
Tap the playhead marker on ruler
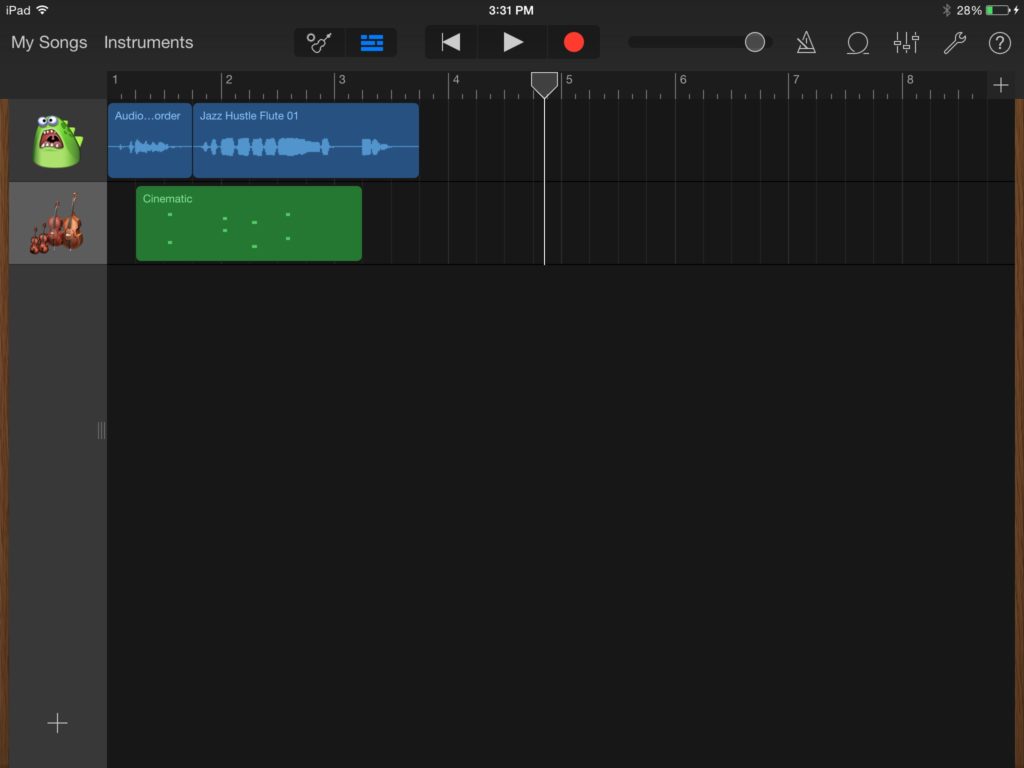point(544,84)
